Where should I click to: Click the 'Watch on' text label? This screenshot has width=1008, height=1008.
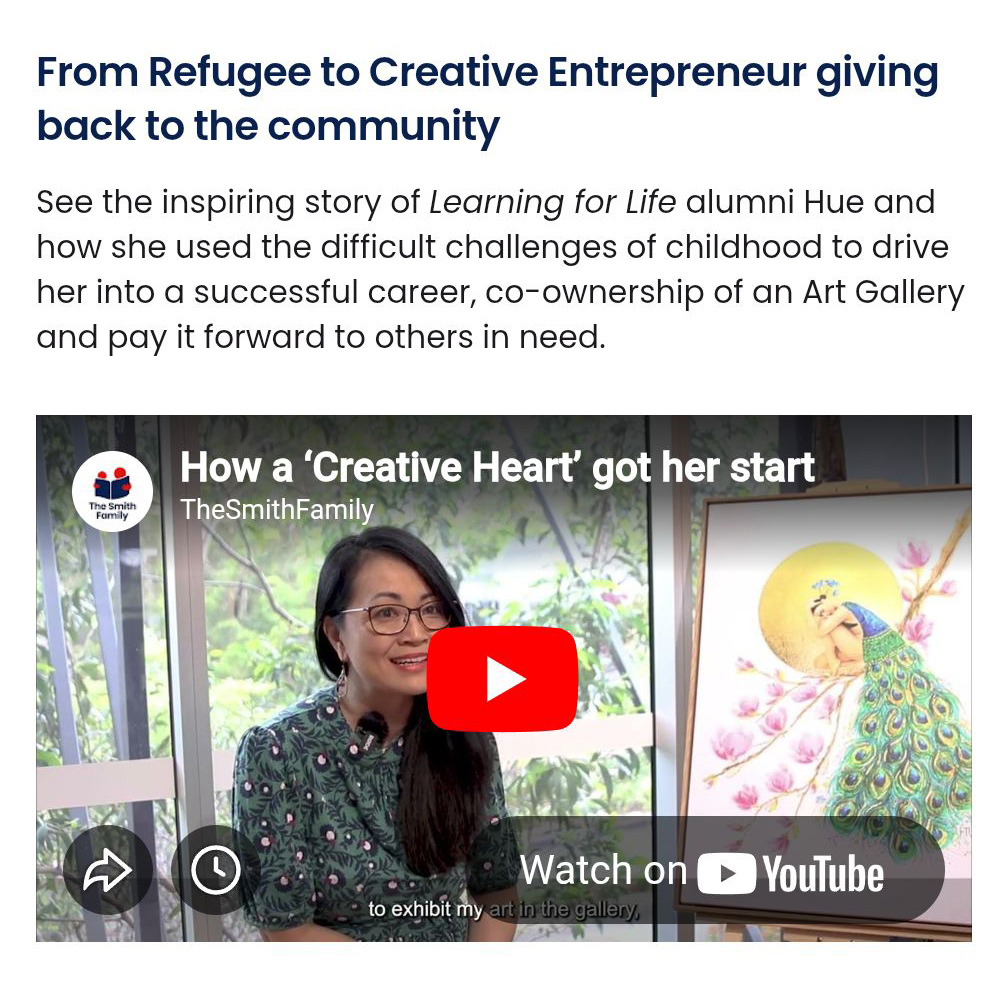[603, 870]
